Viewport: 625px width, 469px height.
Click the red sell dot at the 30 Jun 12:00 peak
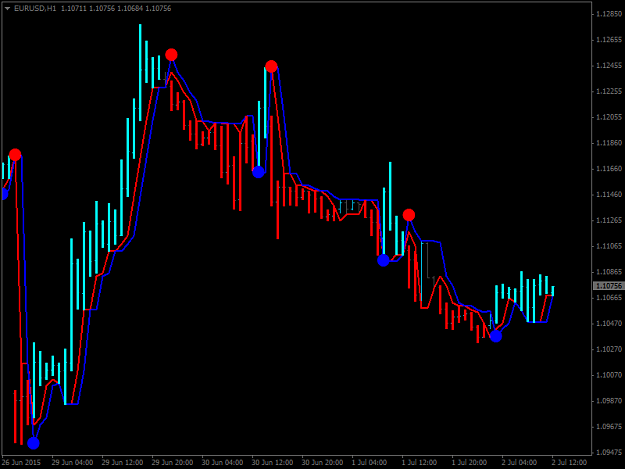(271, 66)
